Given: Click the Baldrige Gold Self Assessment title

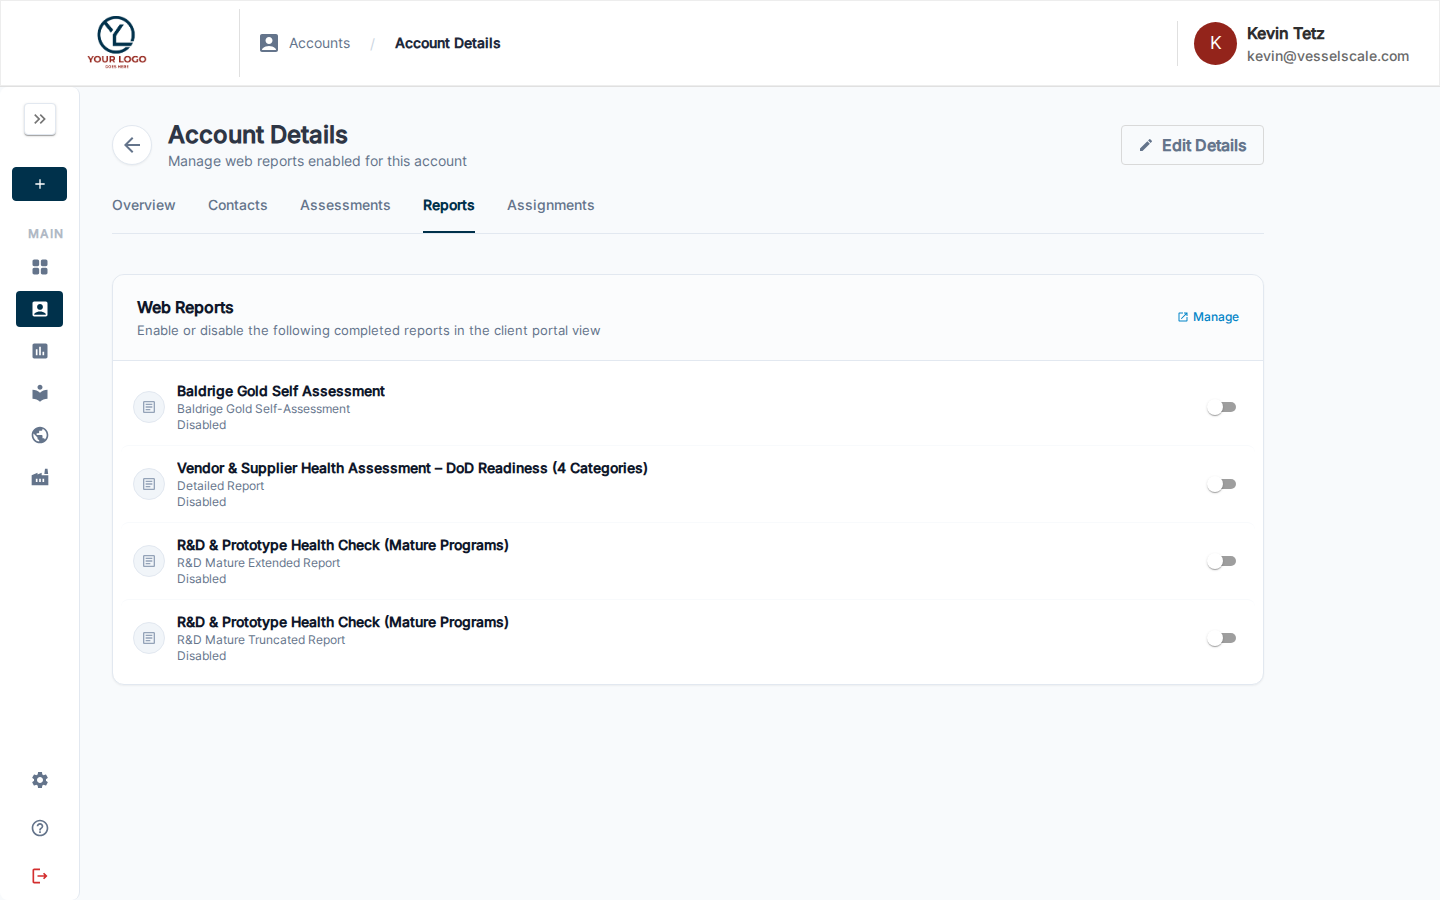Looking at the screenshot, I should (x=281, y=391).
